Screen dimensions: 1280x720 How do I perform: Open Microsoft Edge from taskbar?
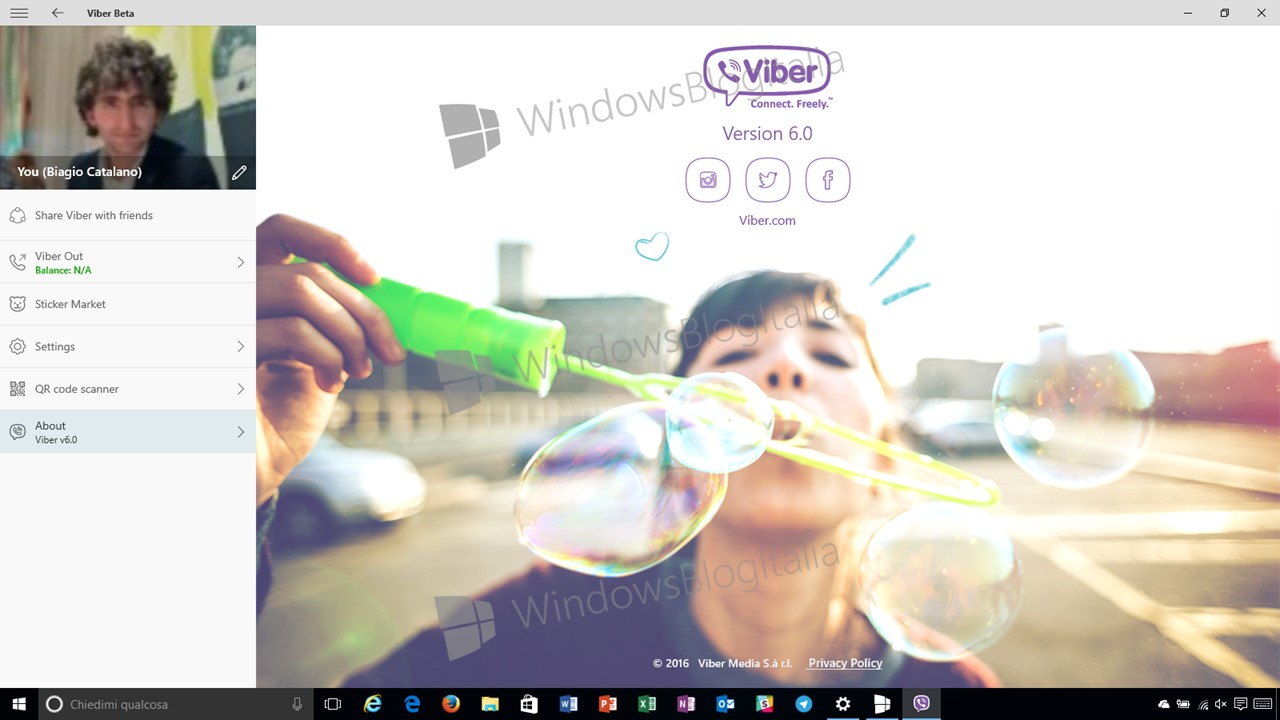412,704
